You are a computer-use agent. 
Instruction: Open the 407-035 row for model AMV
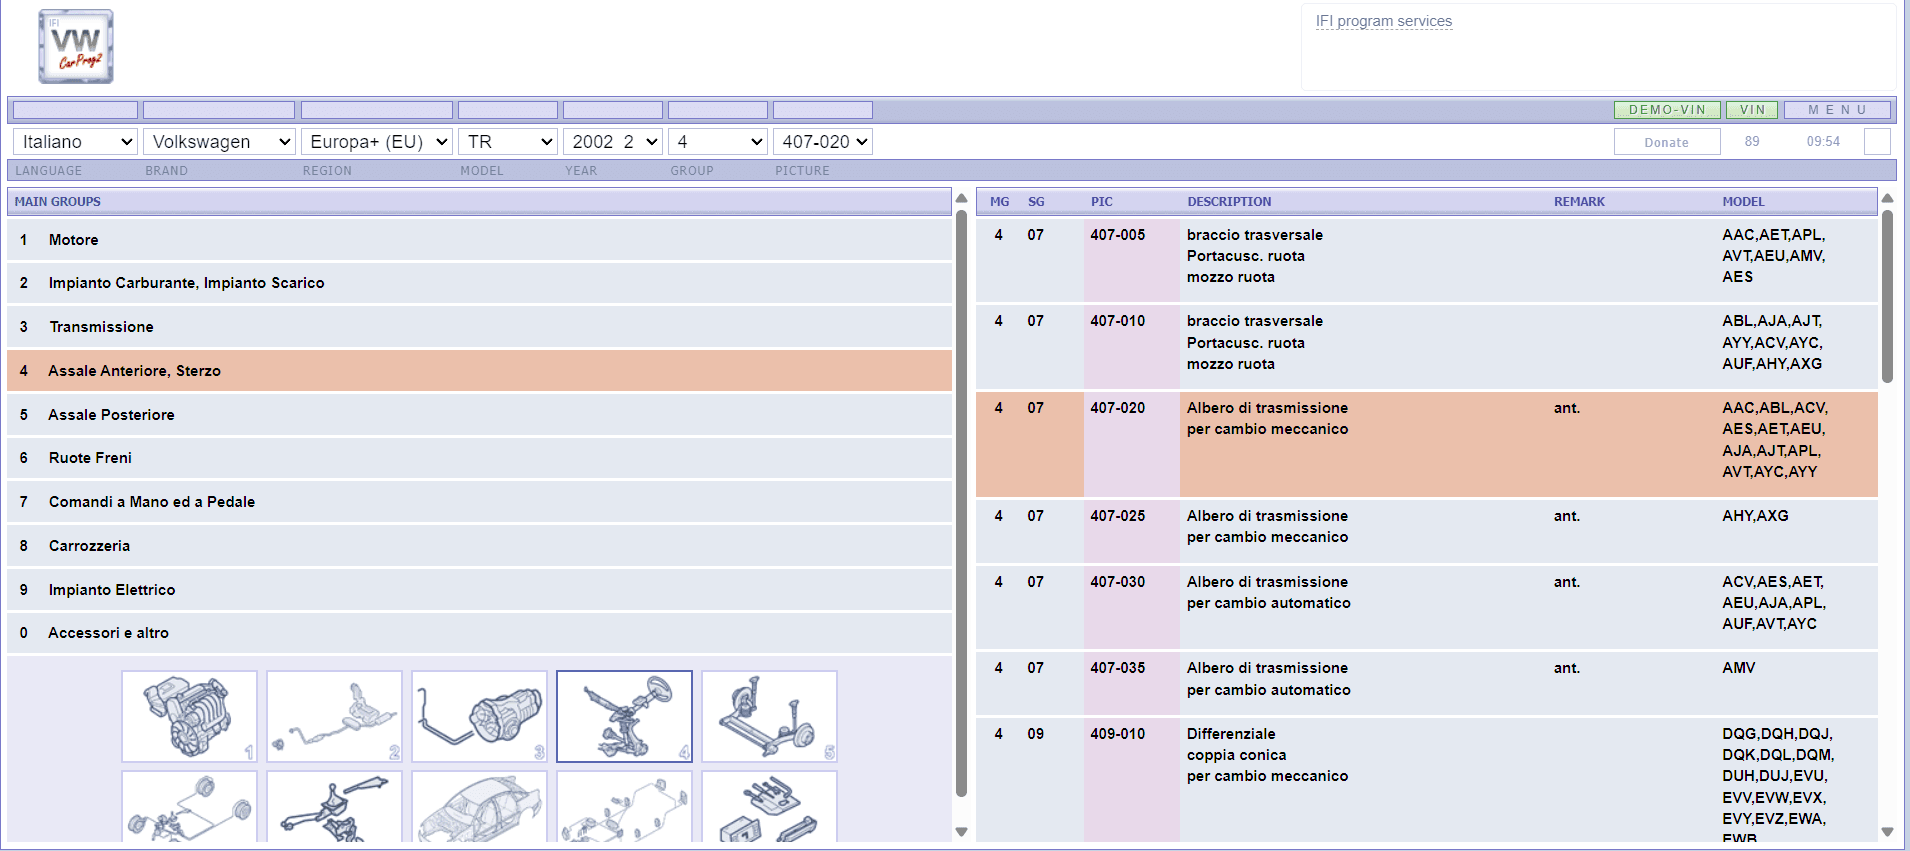pyautogui.click(x=1427, y=683)
